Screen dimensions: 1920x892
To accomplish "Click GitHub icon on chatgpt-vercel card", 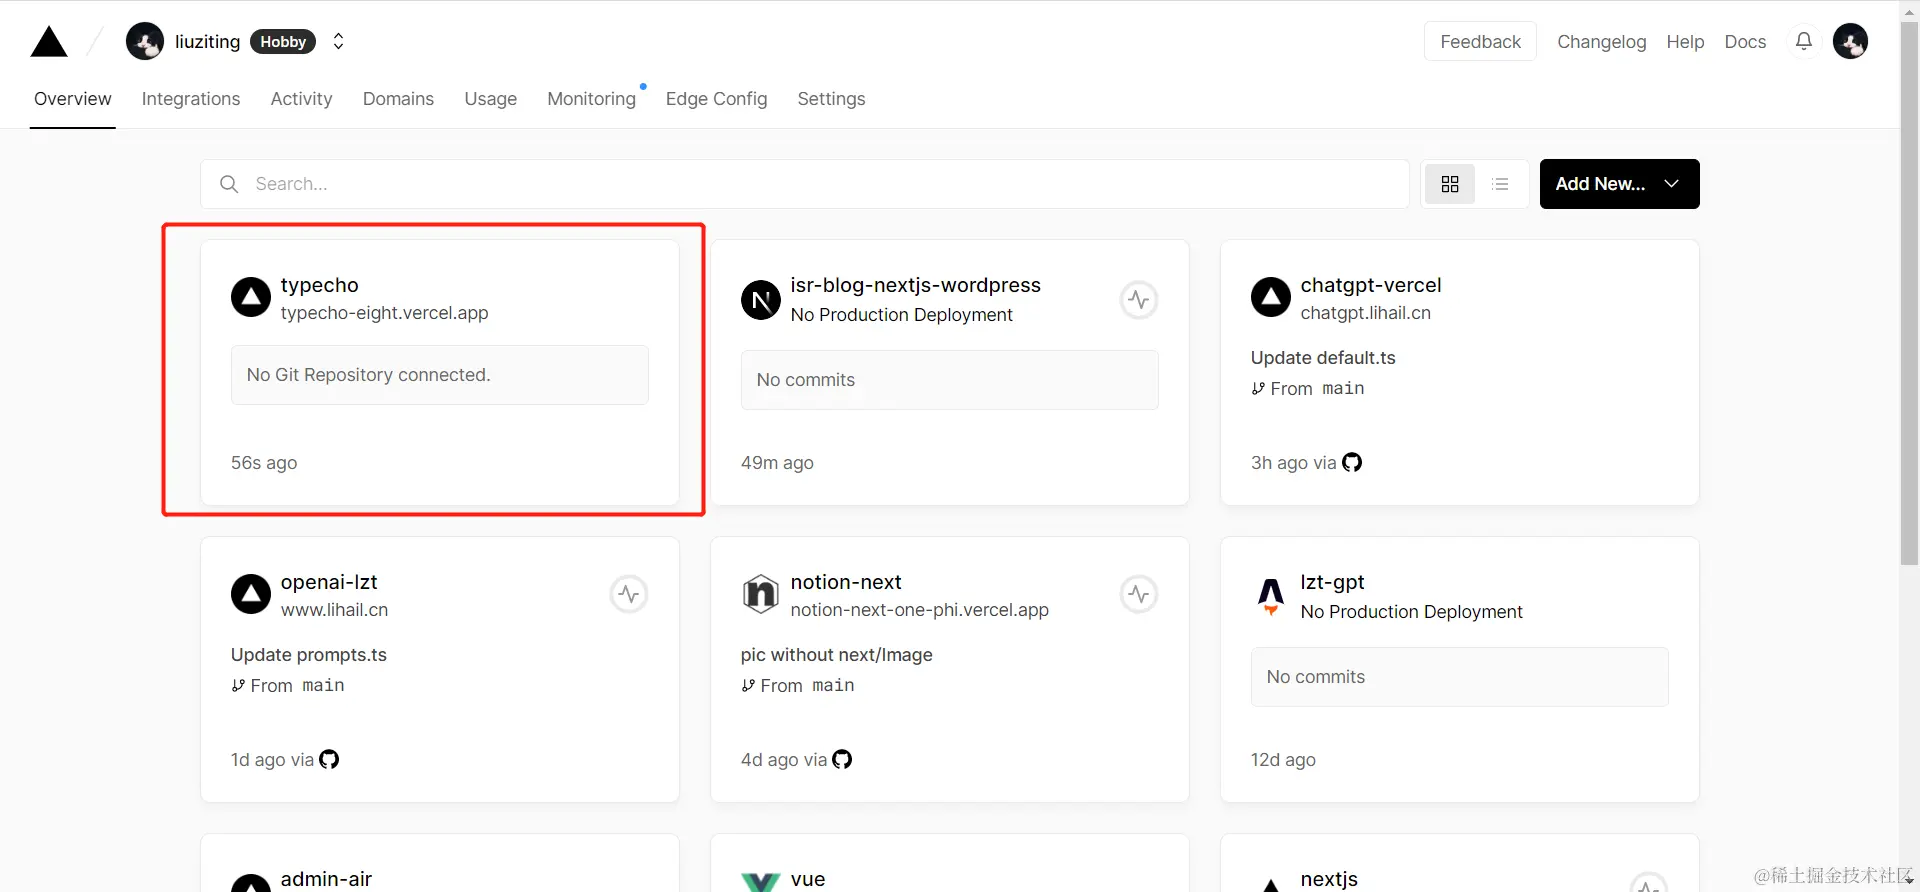I will [x=1352, y=462].
